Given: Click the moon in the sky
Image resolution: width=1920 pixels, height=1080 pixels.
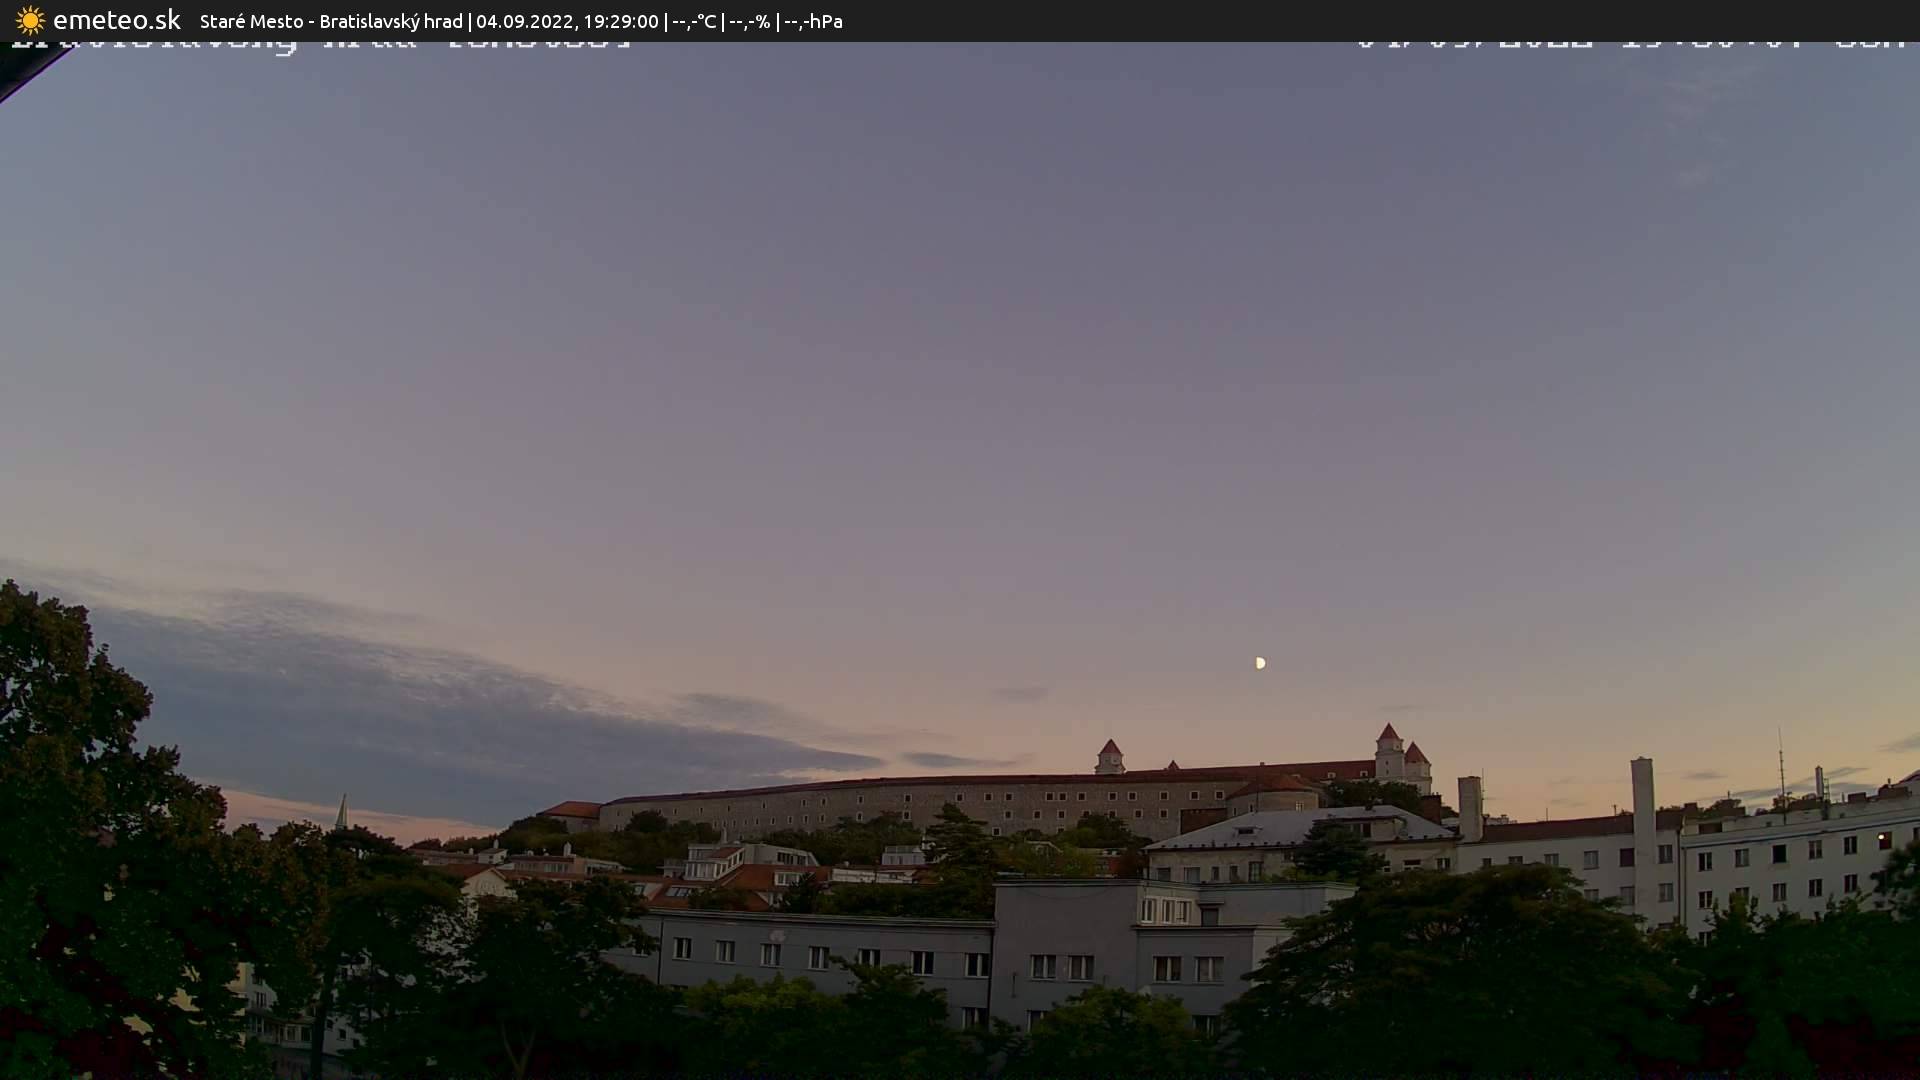Looking at the screenshot, I should coord(1260,663).
